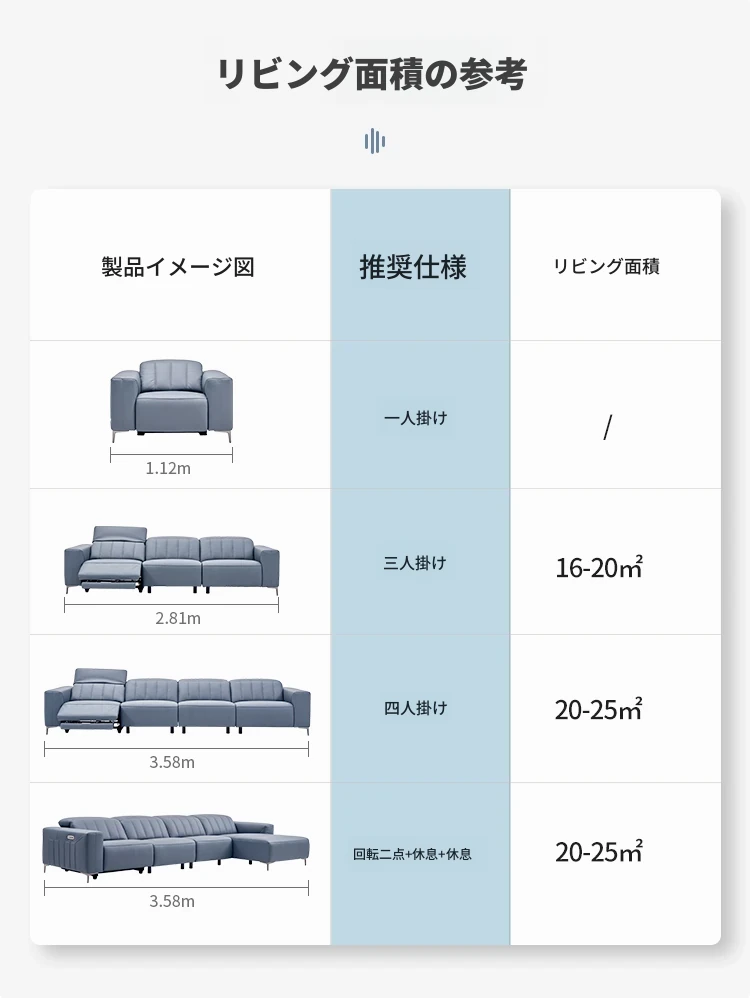Click the 四人掛け label
750x998 pixels.
[415, 708]
